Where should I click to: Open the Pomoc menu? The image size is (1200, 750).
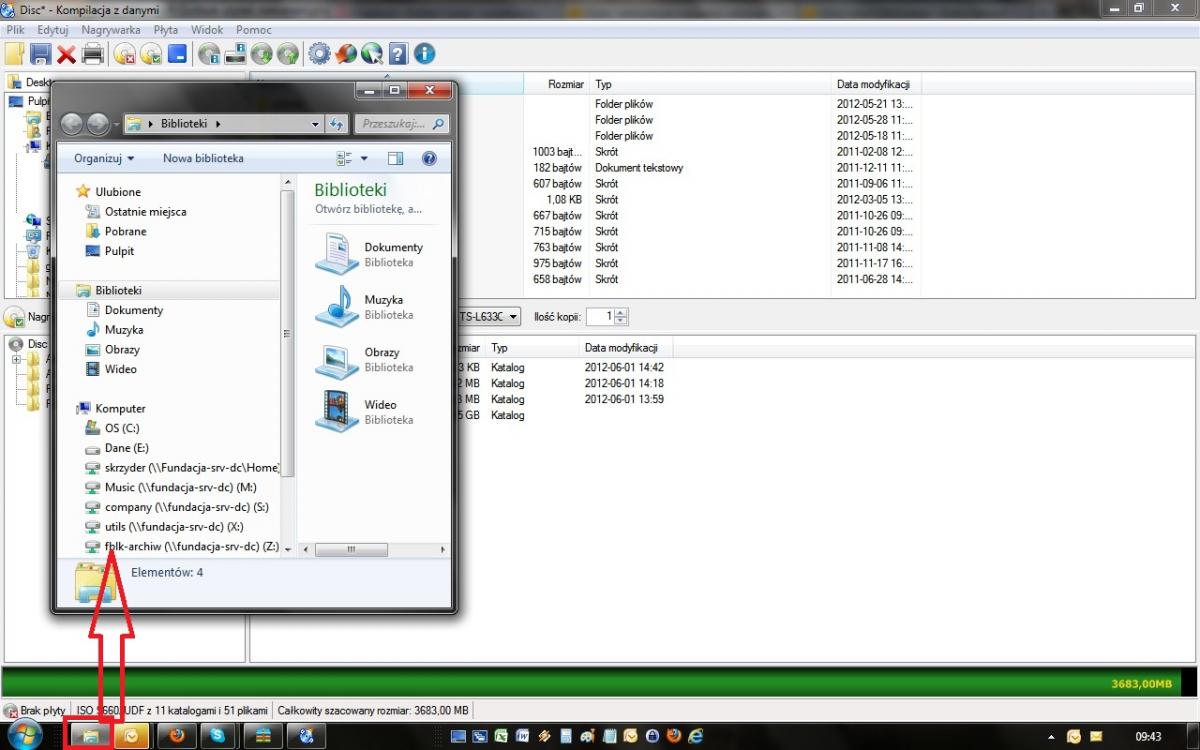pos(254,30)
